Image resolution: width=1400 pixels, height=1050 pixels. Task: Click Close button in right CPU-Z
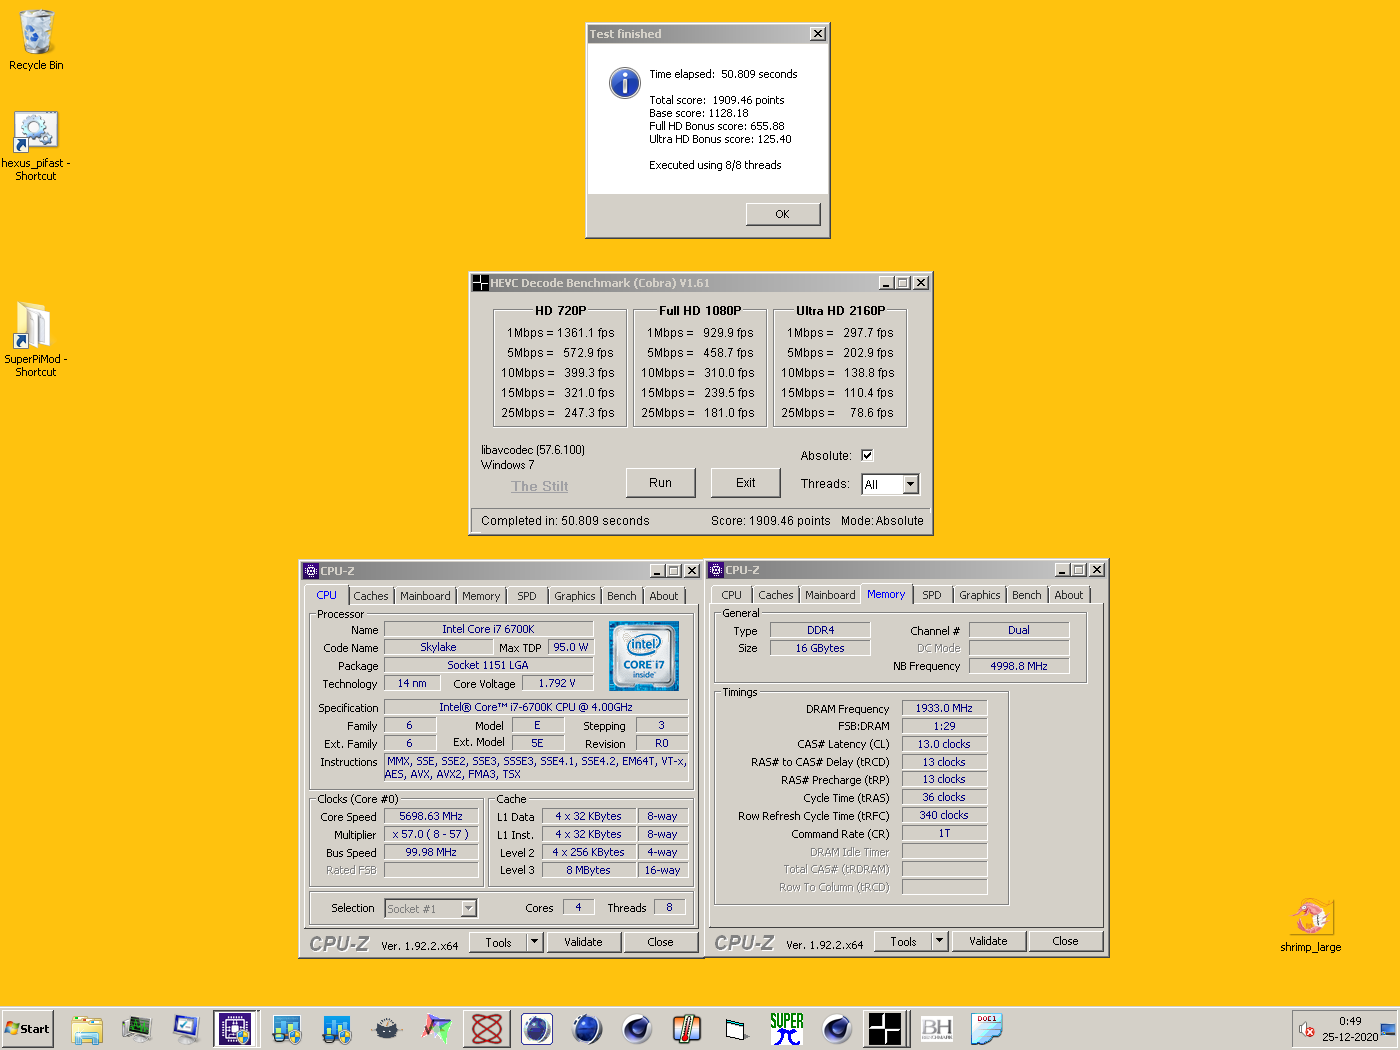pos(1066,941)
